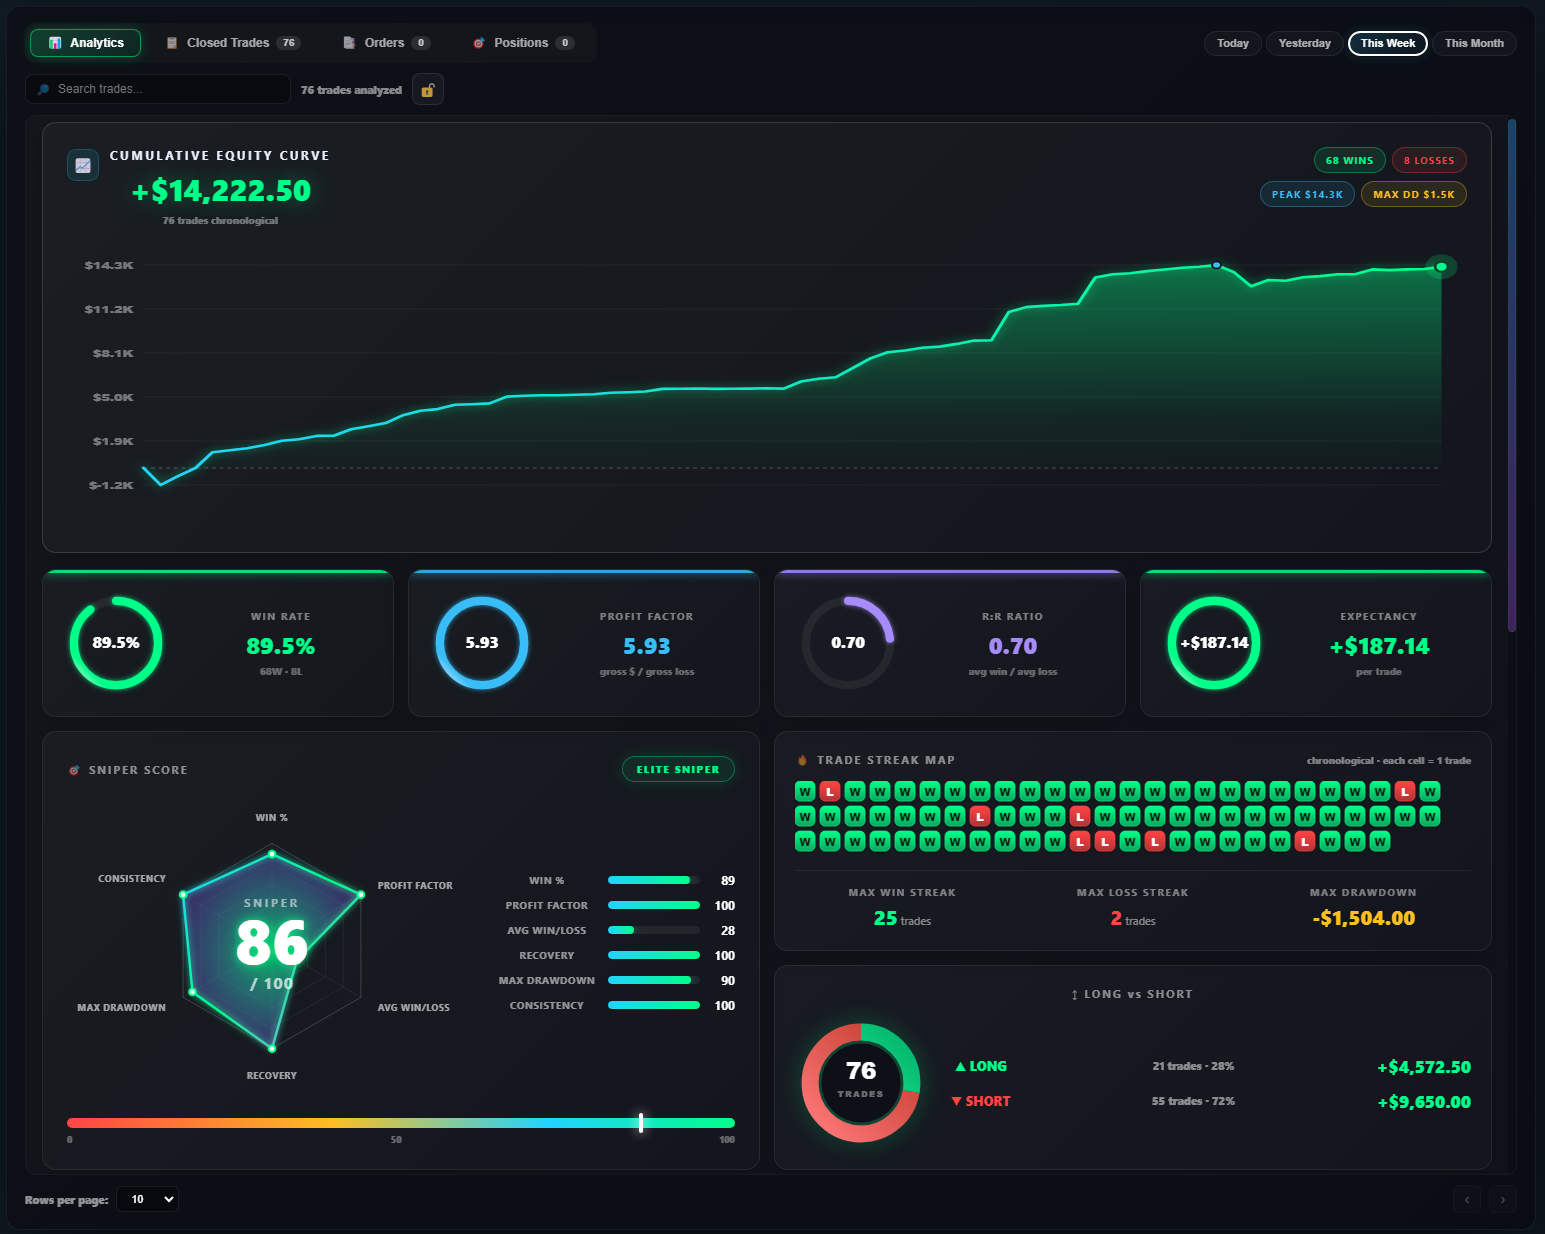1545x1234 pixels.
Task: Click the profit factor 5.93 ring gauge
Action: (482, 643)
